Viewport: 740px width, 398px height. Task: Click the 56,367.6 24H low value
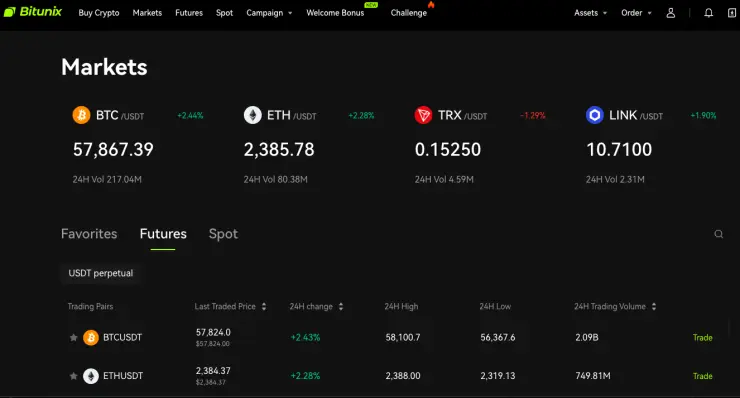497,338
